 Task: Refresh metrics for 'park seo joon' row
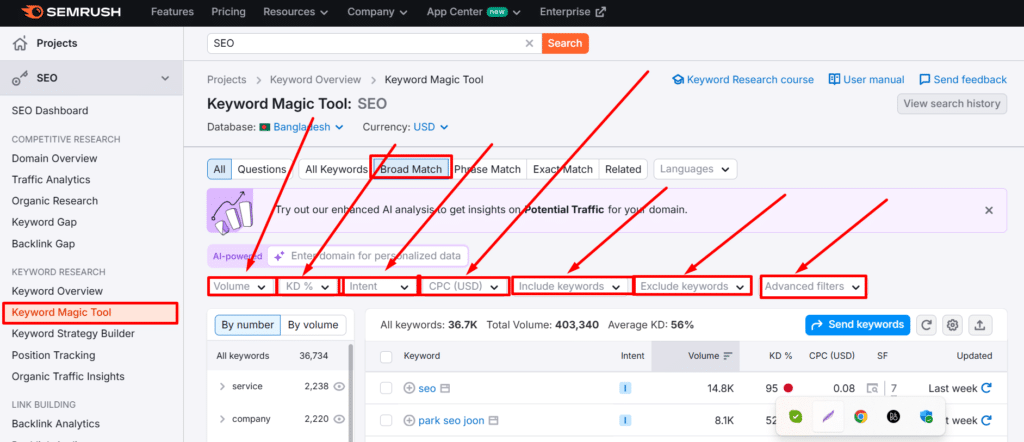click(987, 420)
